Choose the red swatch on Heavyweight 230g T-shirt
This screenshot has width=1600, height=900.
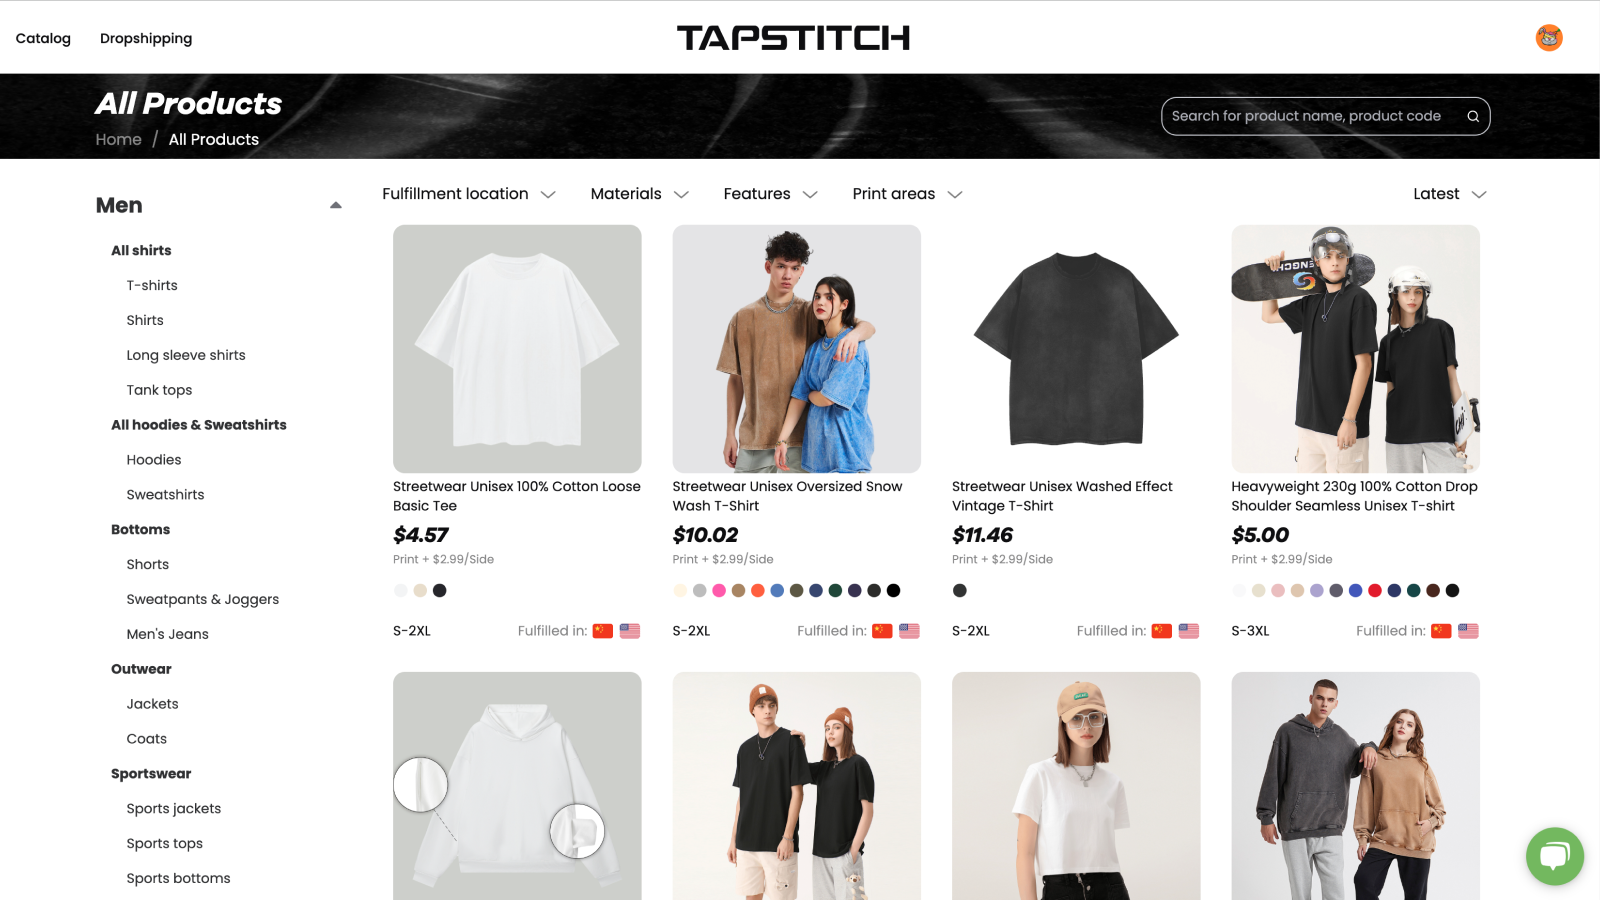point(1375,590)
